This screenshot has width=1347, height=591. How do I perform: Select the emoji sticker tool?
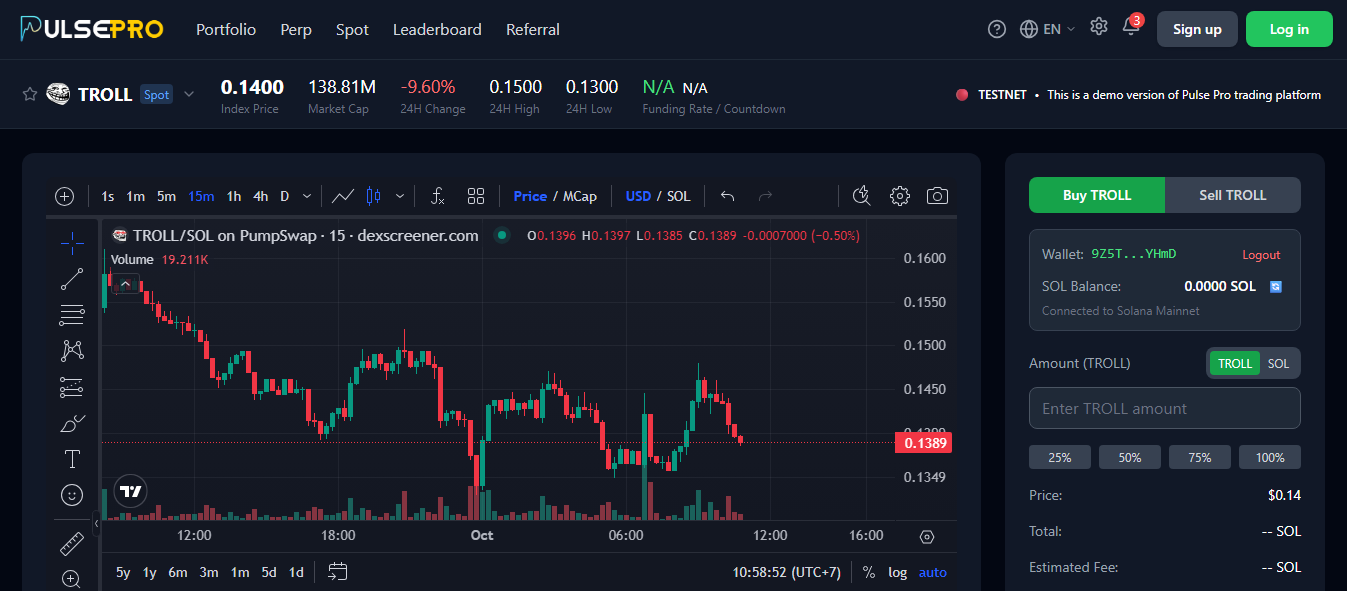(71, 495)
